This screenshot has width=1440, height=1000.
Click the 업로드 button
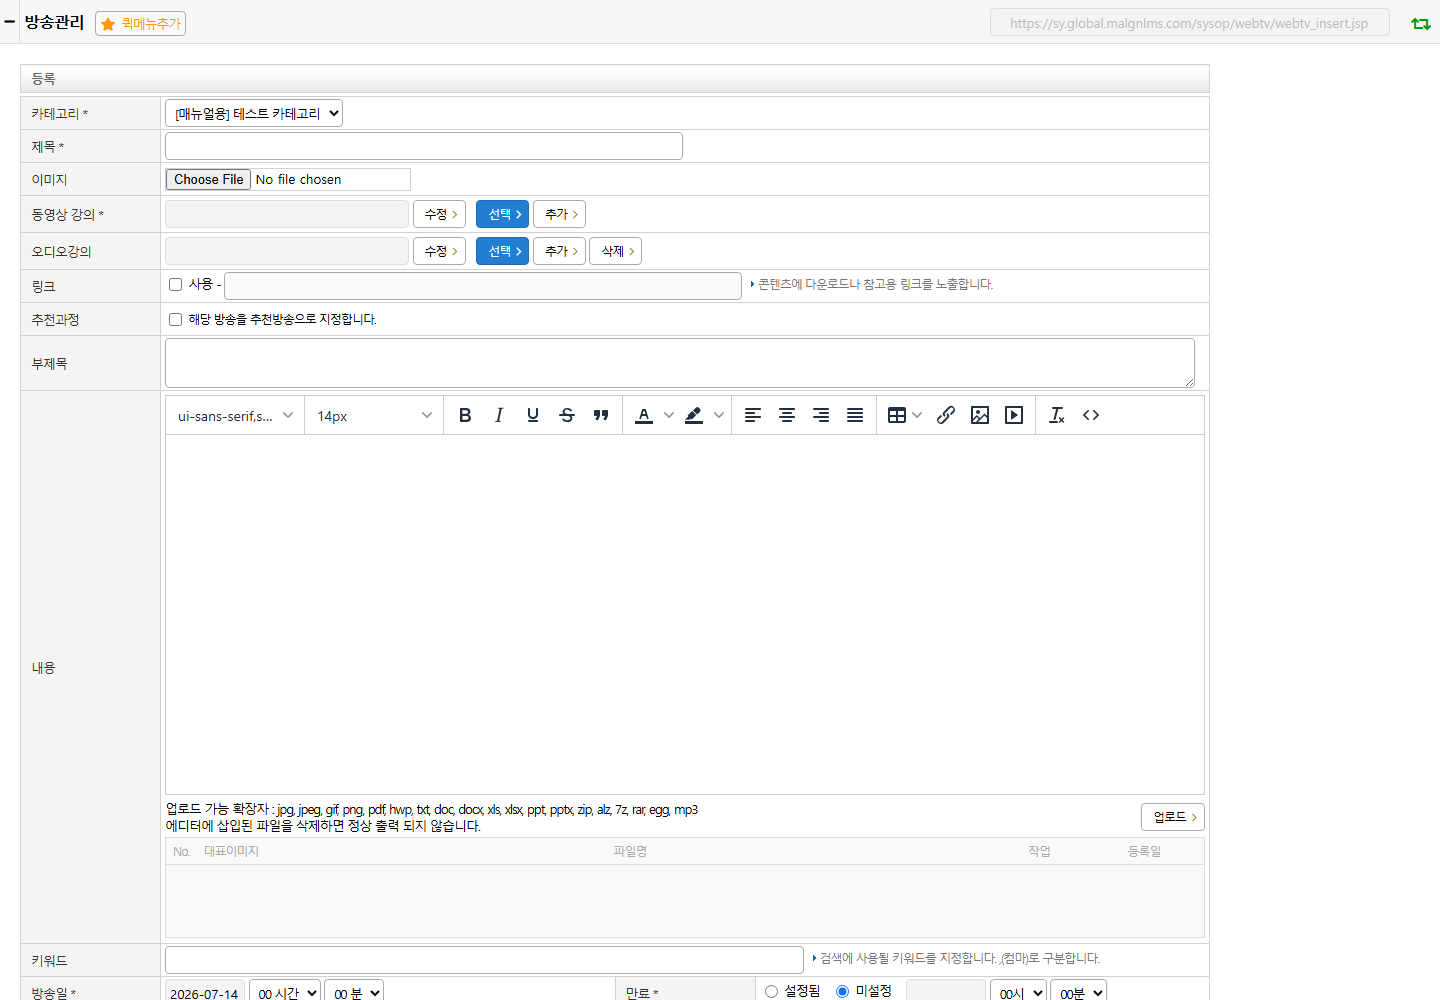pos(1173,817)
